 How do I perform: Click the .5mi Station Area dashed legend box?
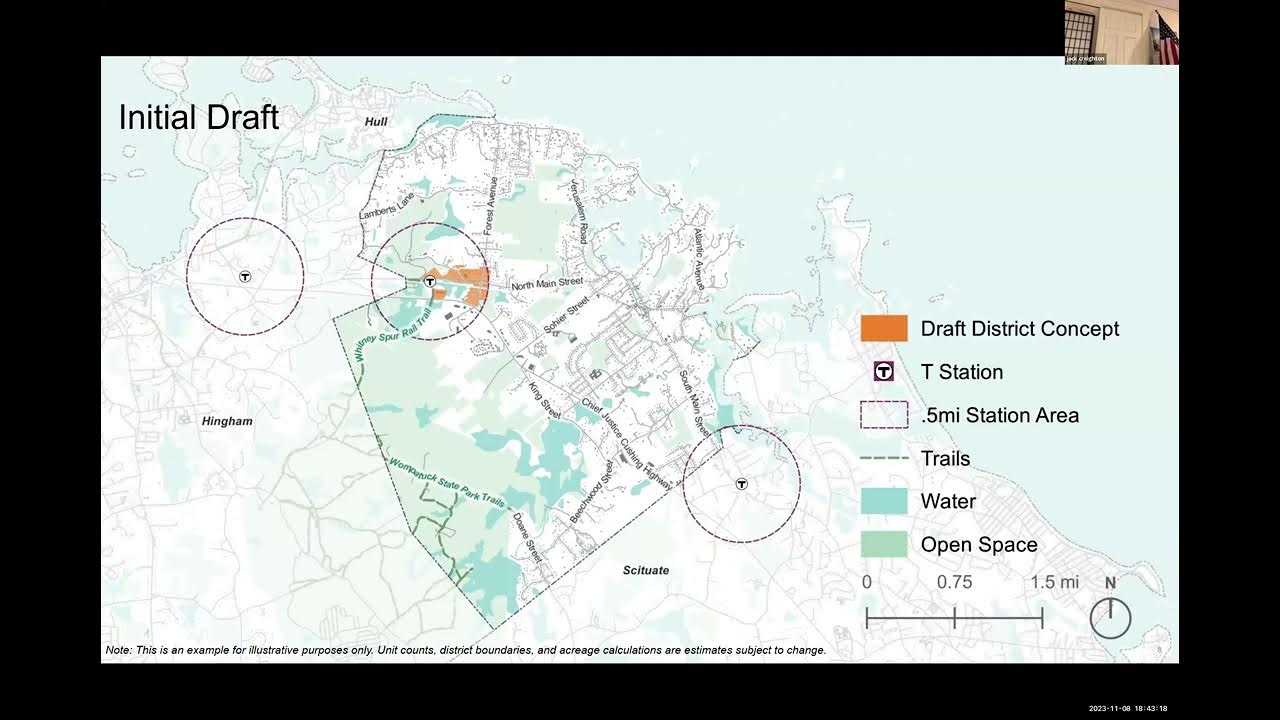click(884, 415)
